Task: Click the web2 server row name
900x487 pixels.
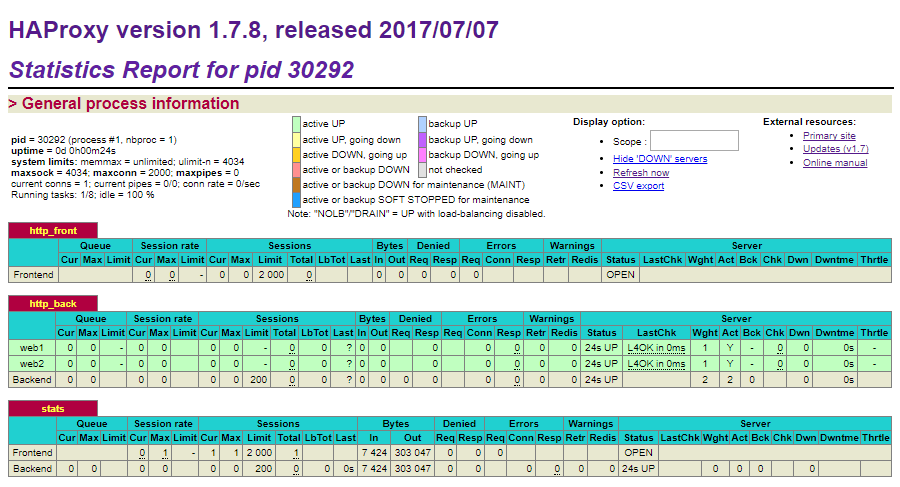Action: pyautogui.click(x=32, y=364)
